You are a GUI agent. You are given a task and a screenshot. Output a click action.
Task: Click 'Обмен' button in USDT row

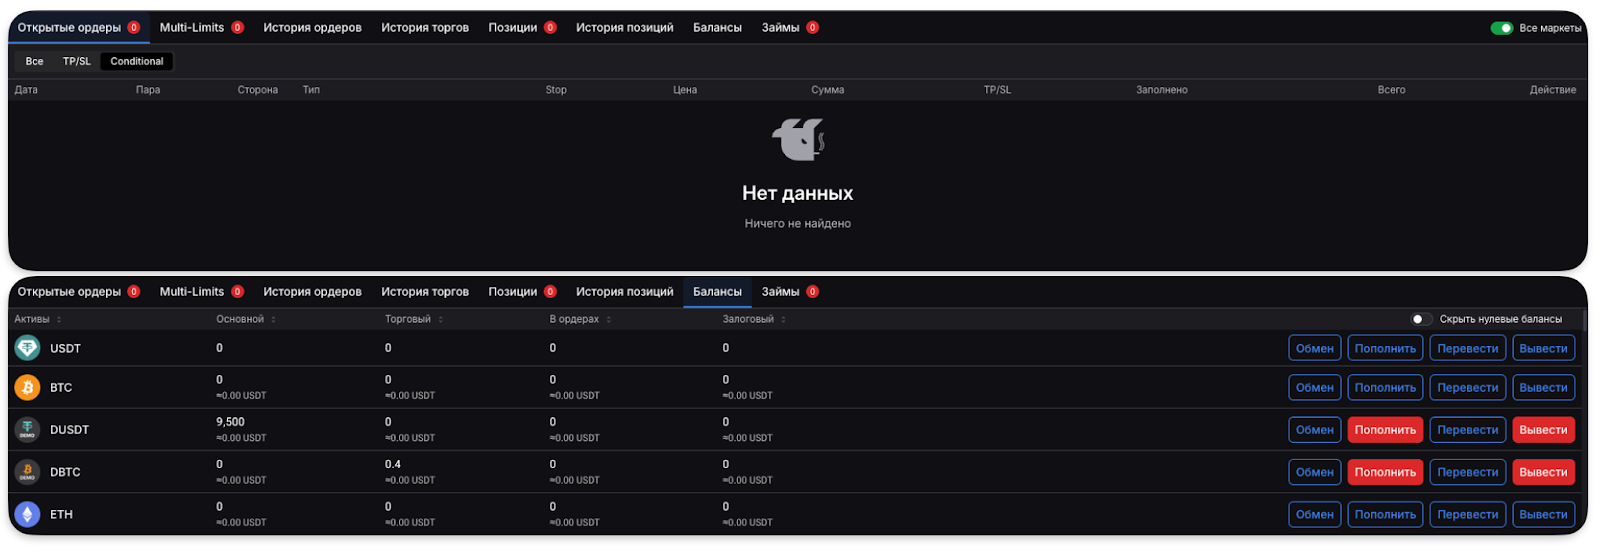pyautogui.click(x=1314, y=349)
